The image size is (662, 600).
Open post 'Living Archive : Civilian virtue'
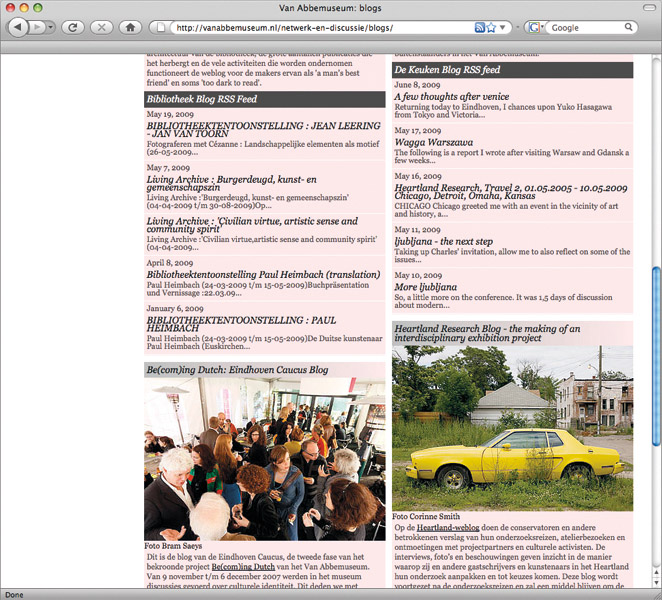[x=252, y=225]
